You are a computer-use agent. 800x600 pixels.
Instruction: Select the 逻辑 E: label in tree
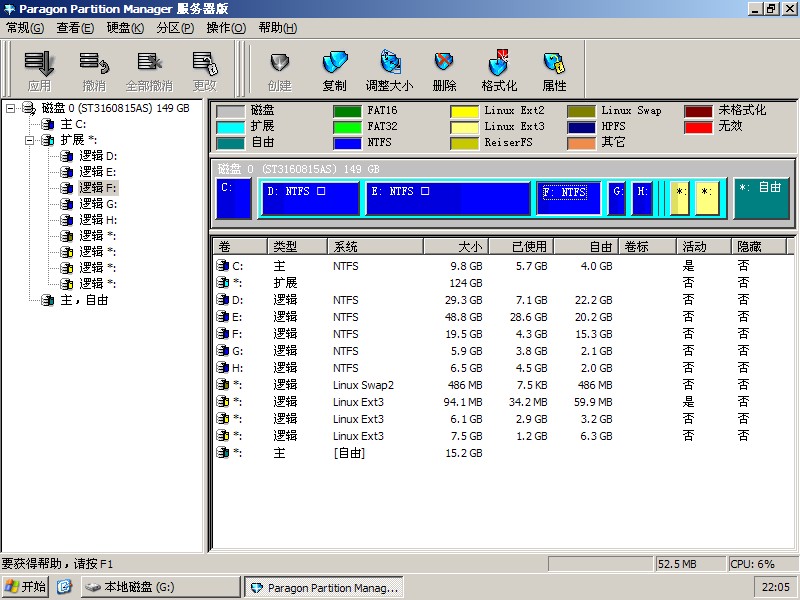pyautogui.click(x=97, y=172)
